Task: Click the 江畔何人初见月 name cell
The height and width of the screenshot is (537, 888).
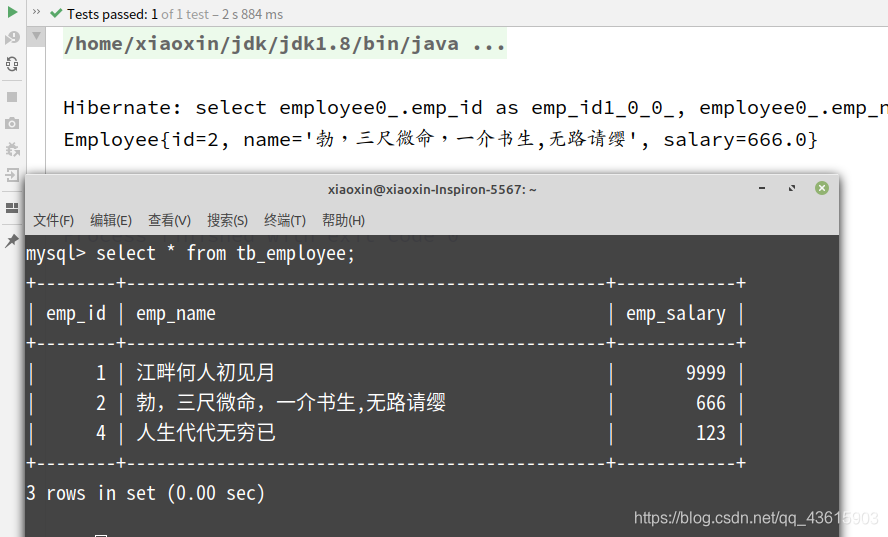Action: tap(206, 373)
